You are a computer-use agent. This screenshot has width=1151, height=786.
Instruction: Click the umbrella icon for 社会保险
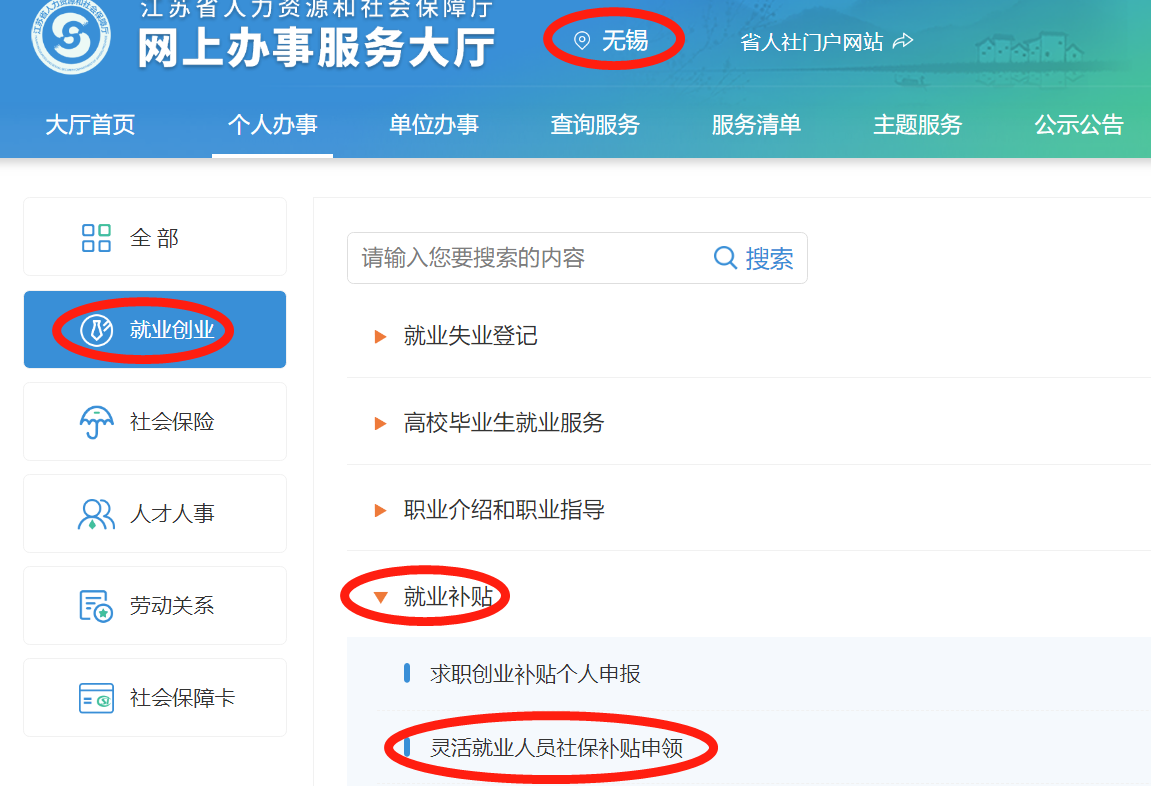pyautogui.click(x=96, y=422)
